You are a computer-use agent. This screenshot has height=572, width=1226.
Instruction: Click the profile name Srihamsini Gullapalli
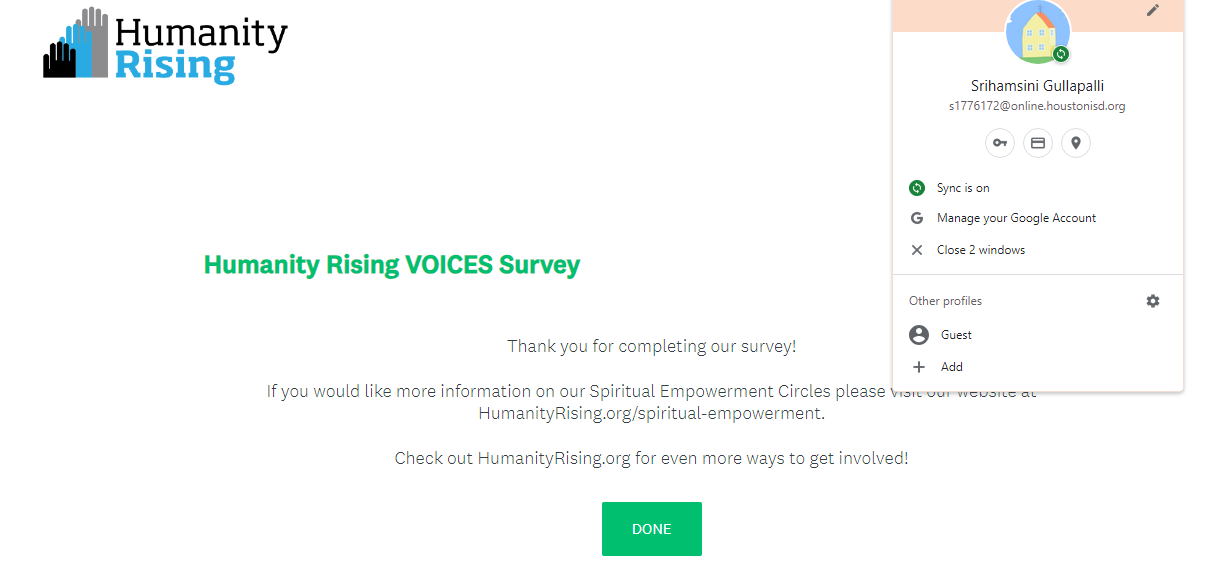click(x=1037, y=86)
